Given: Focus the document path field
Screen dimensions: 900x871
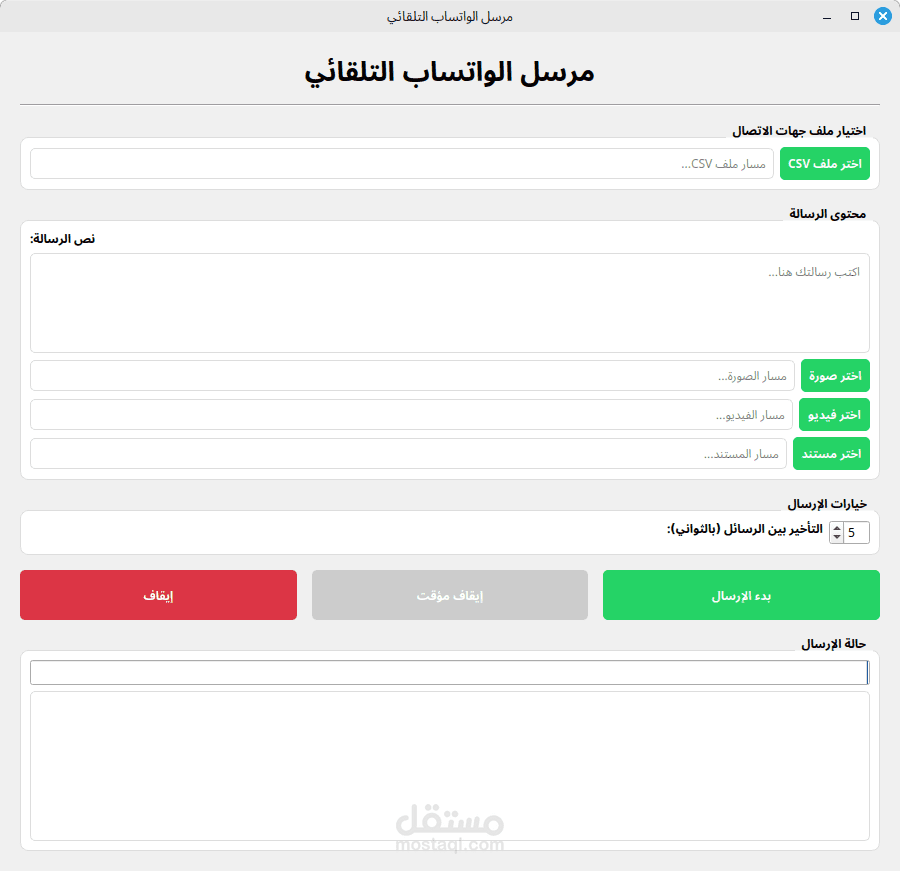Looking at the screenshot, I should 408,454.
